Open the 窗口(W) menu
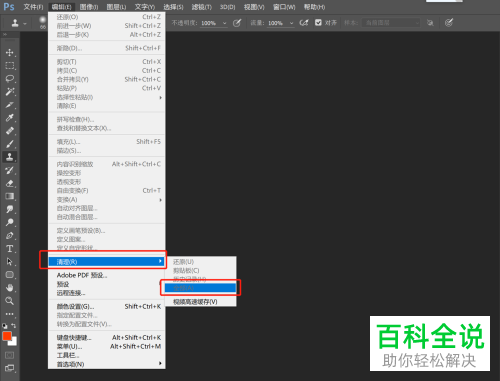Screen dimensions: 500x381 tap(284, 7)
